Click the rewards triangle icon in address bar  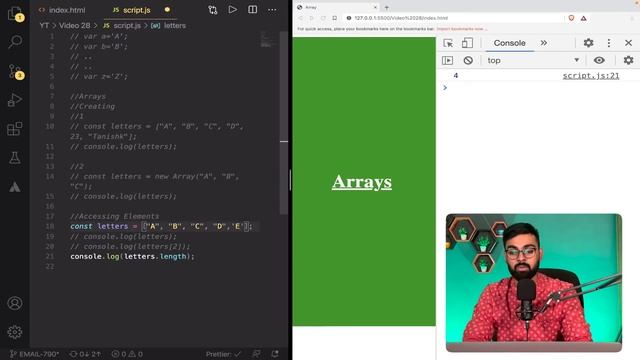click(584, 18)
